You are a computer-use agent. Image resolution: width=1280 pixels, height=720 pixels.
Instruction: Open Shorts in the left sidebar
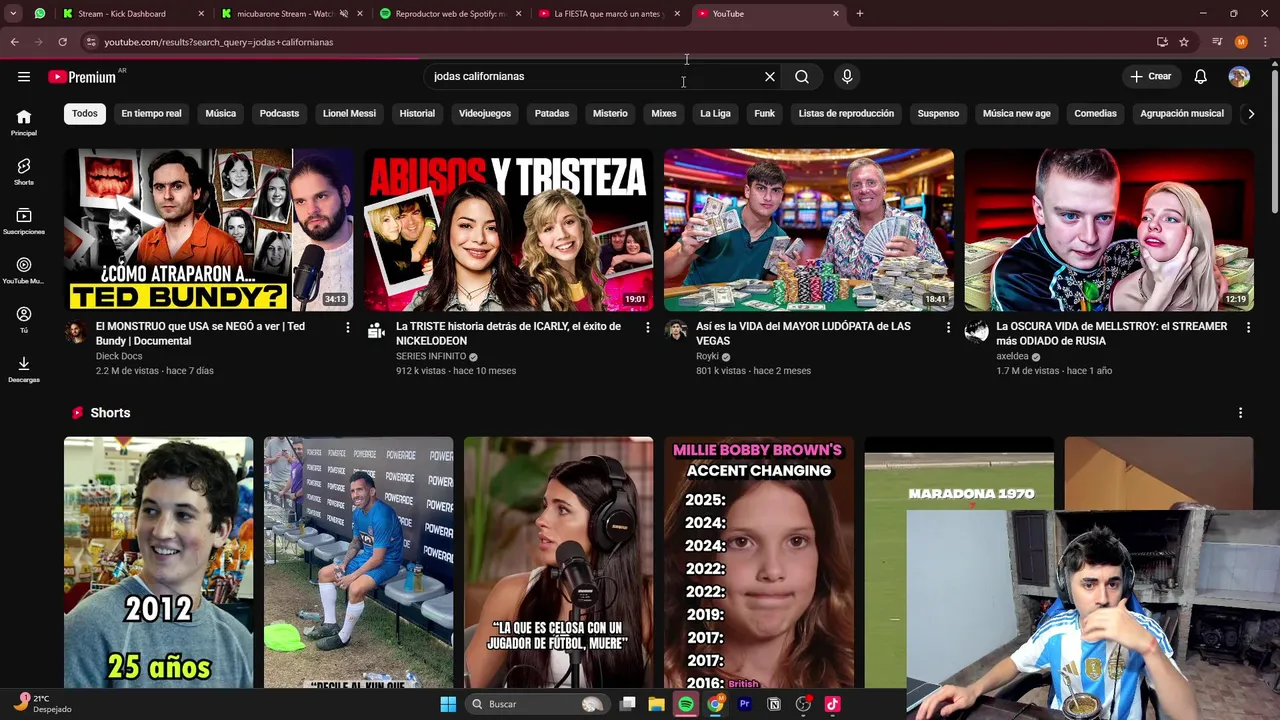click(24, 172)
